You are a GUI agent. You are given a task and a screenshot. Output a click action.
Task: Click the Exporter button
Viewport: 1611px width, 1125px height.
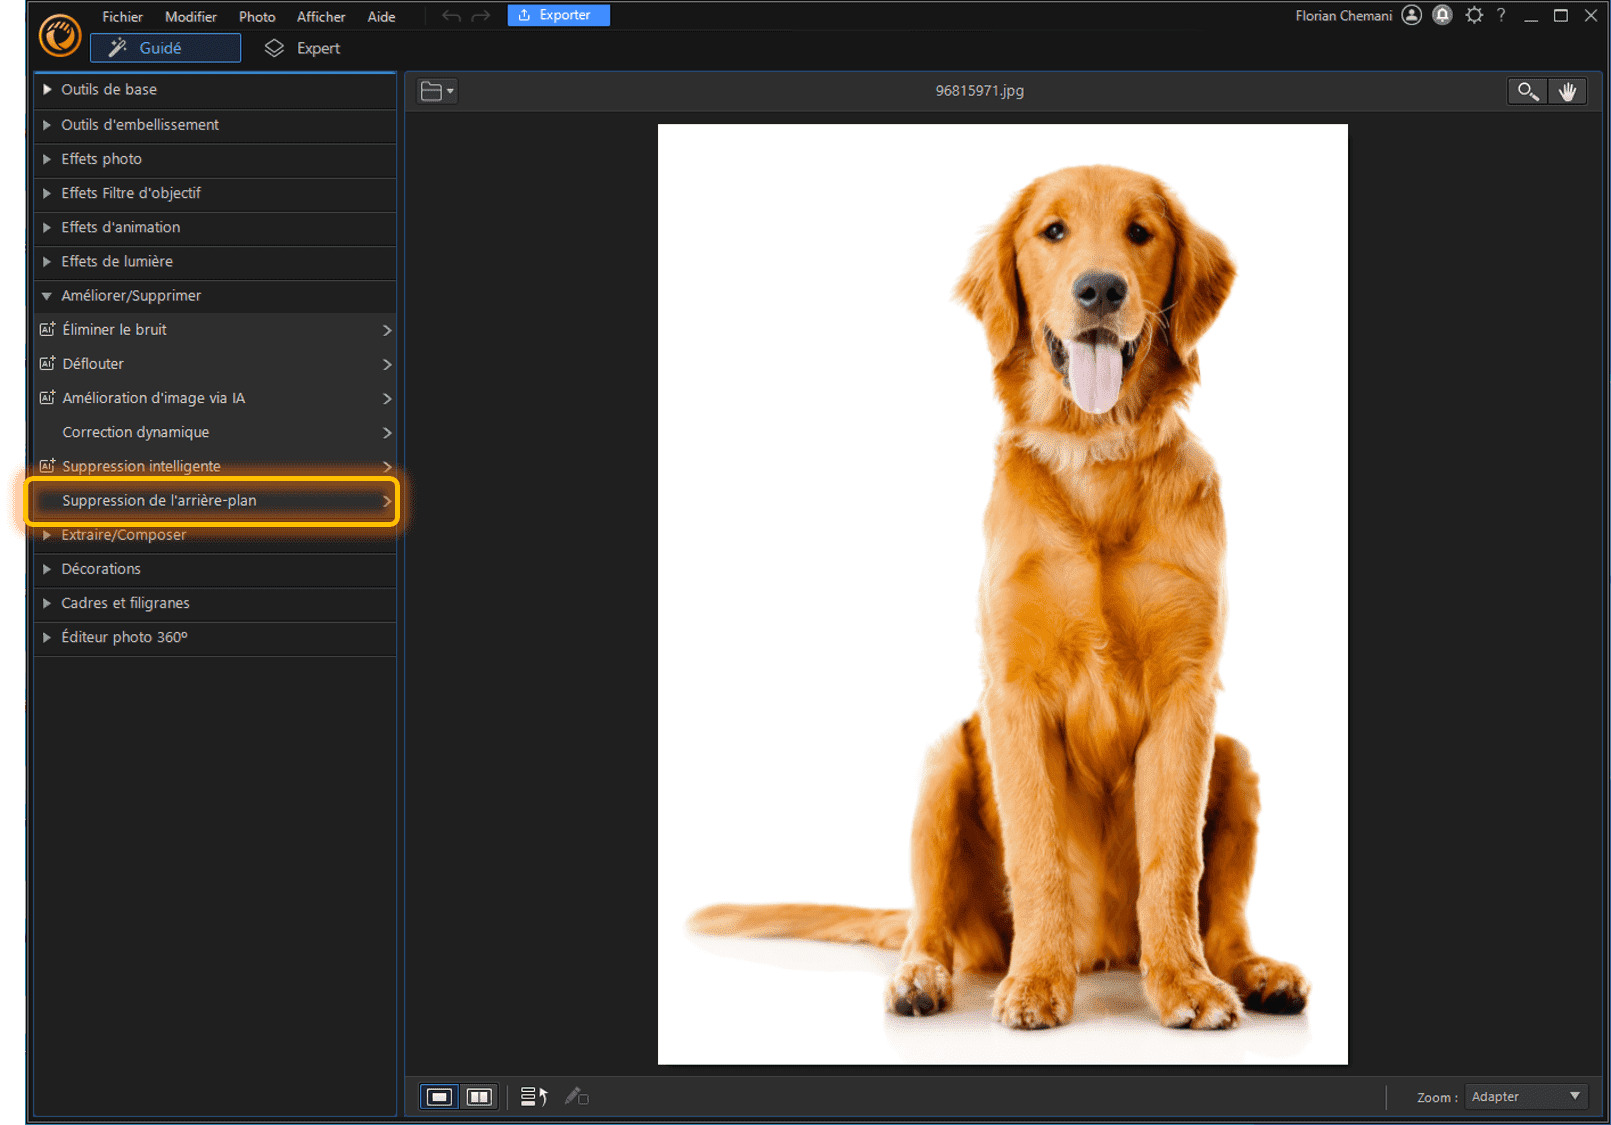point(558,15)
